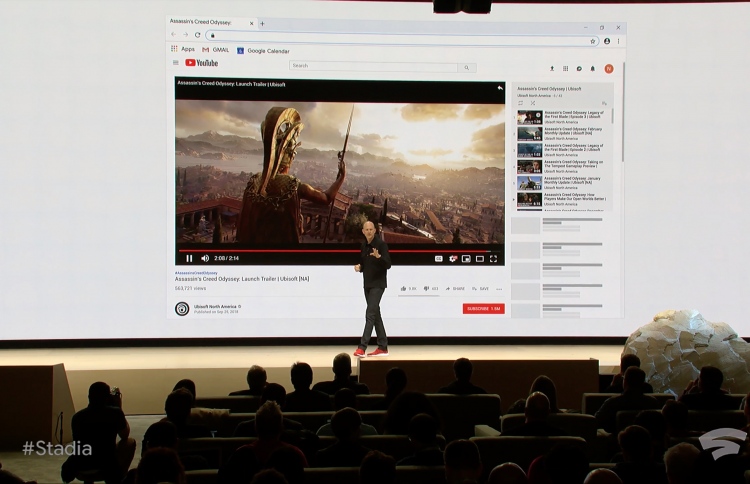Open the Google Calendar bookmark
Image resolution: width=750 pixels, height=484 pixels.
pyautogui.click(x=264, y=51)
